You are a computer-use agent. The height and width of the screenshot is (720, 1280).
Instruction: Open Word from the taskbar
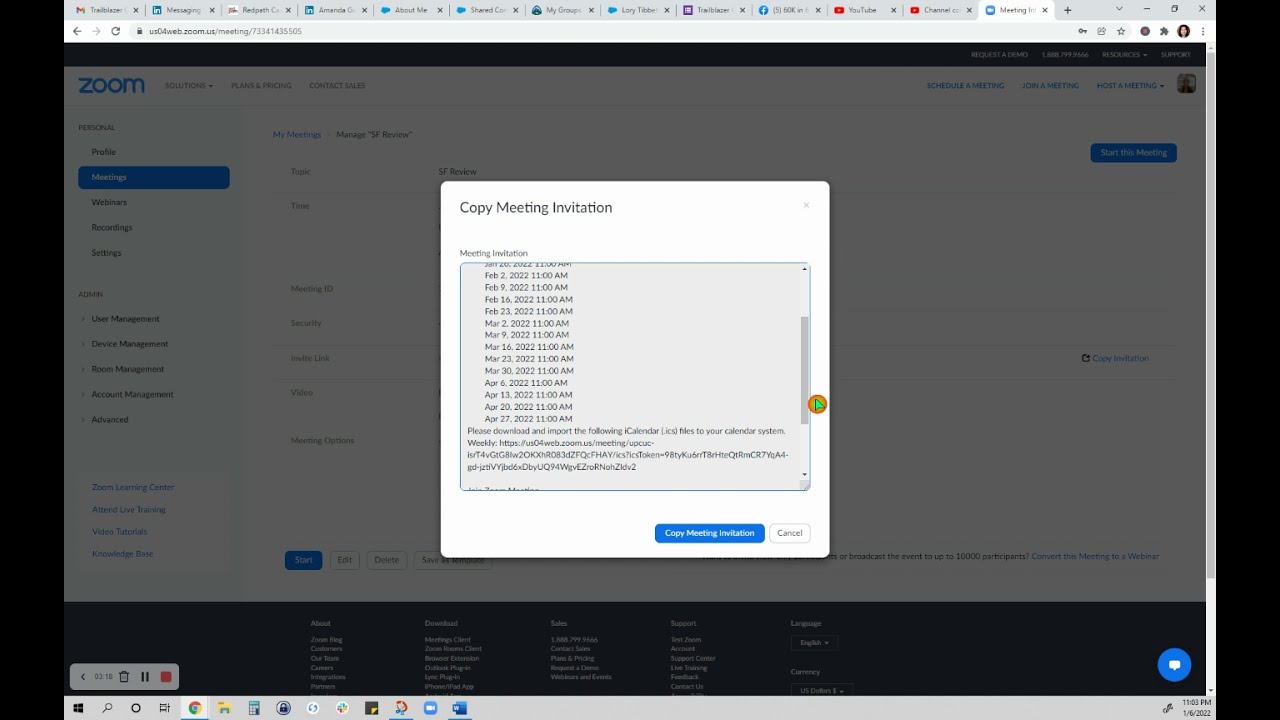pos(460,708)
